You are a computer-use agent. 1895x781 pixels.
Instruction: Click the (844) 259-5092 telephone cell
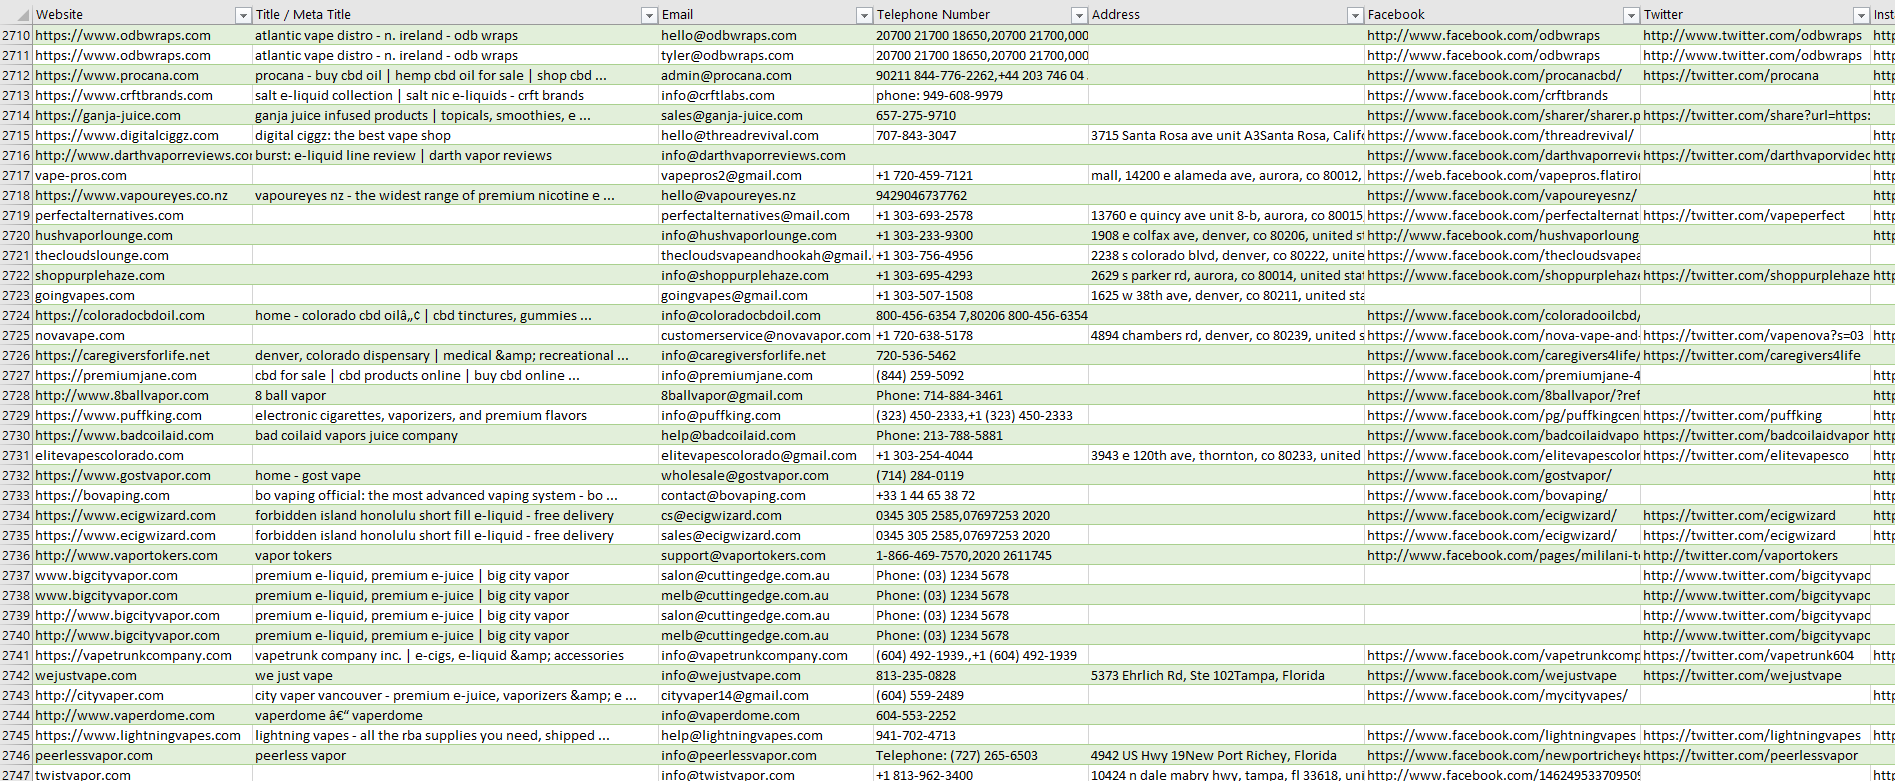click(980, 375)
